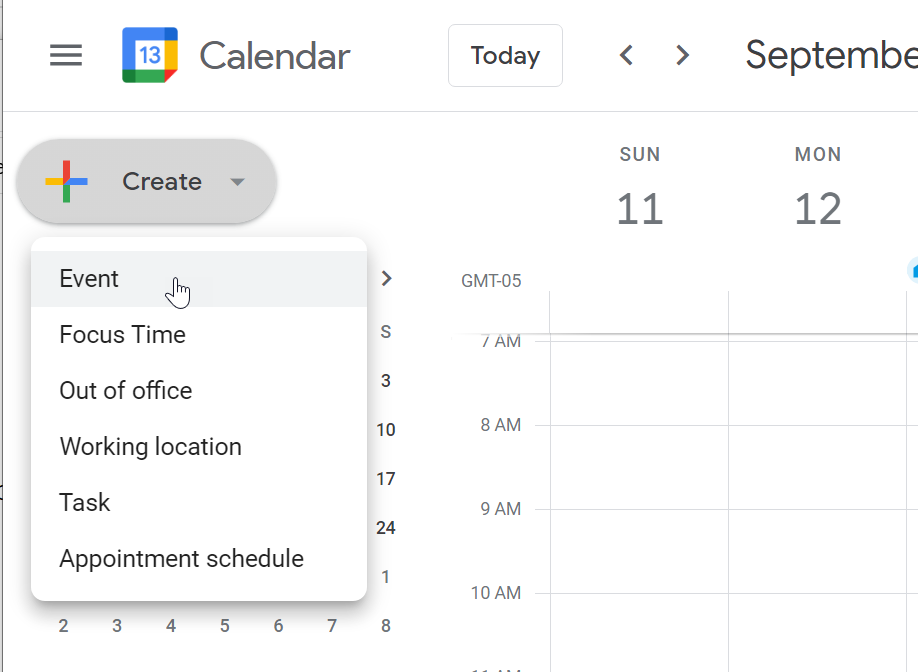Click the Google Calendar logo icon

click(150, 56)
